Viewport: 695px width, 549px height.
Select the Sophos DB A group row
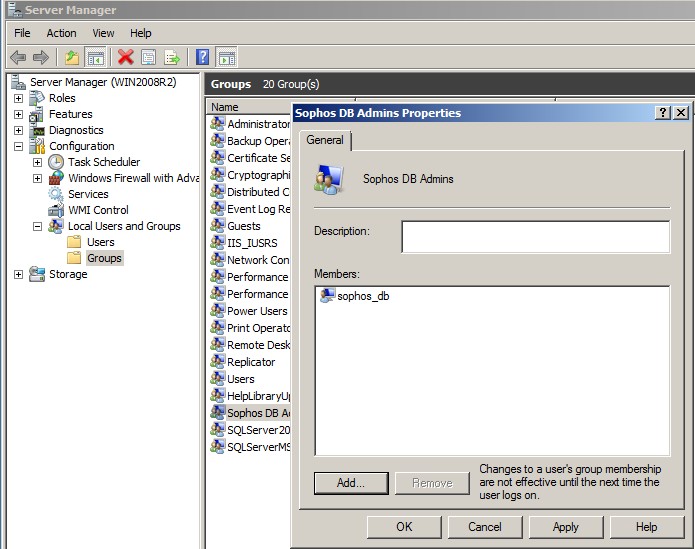tap(250, 413)
